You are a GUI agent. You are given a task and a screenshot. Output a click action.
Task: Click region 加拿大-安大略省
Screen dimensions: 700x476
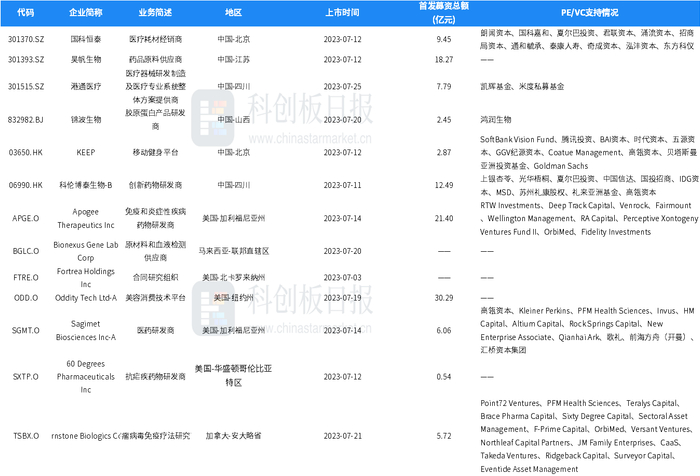(233, 436)
